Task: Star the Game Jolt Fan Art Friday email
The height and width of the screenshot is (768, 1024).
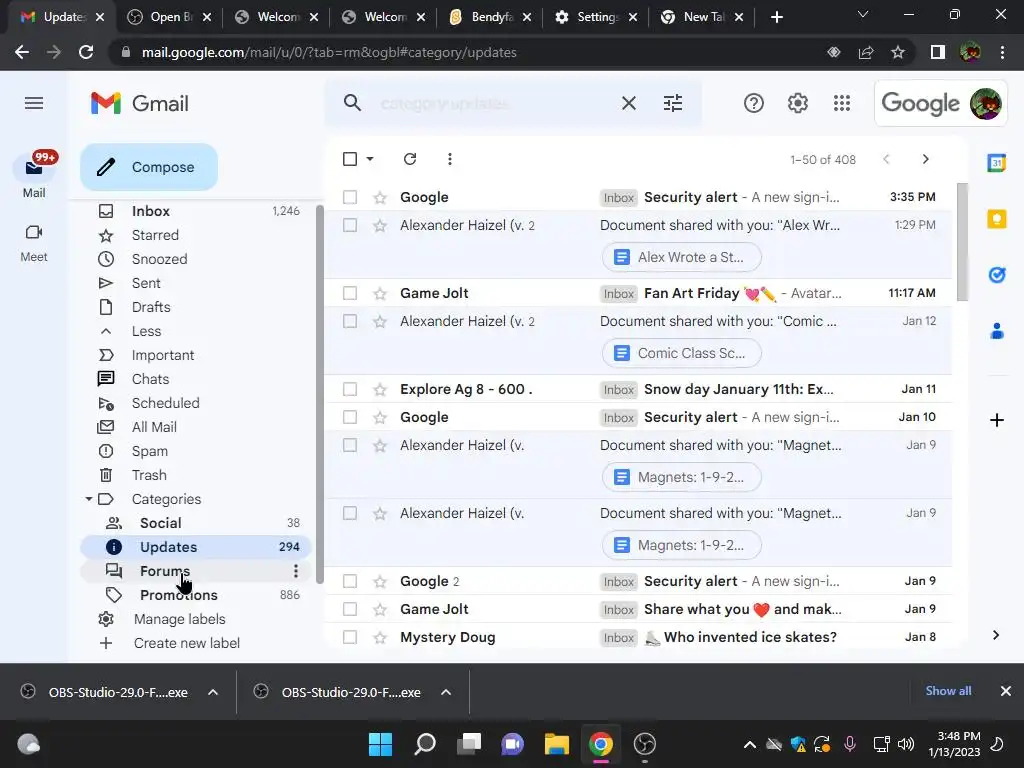Action: [x=380, y=293]
